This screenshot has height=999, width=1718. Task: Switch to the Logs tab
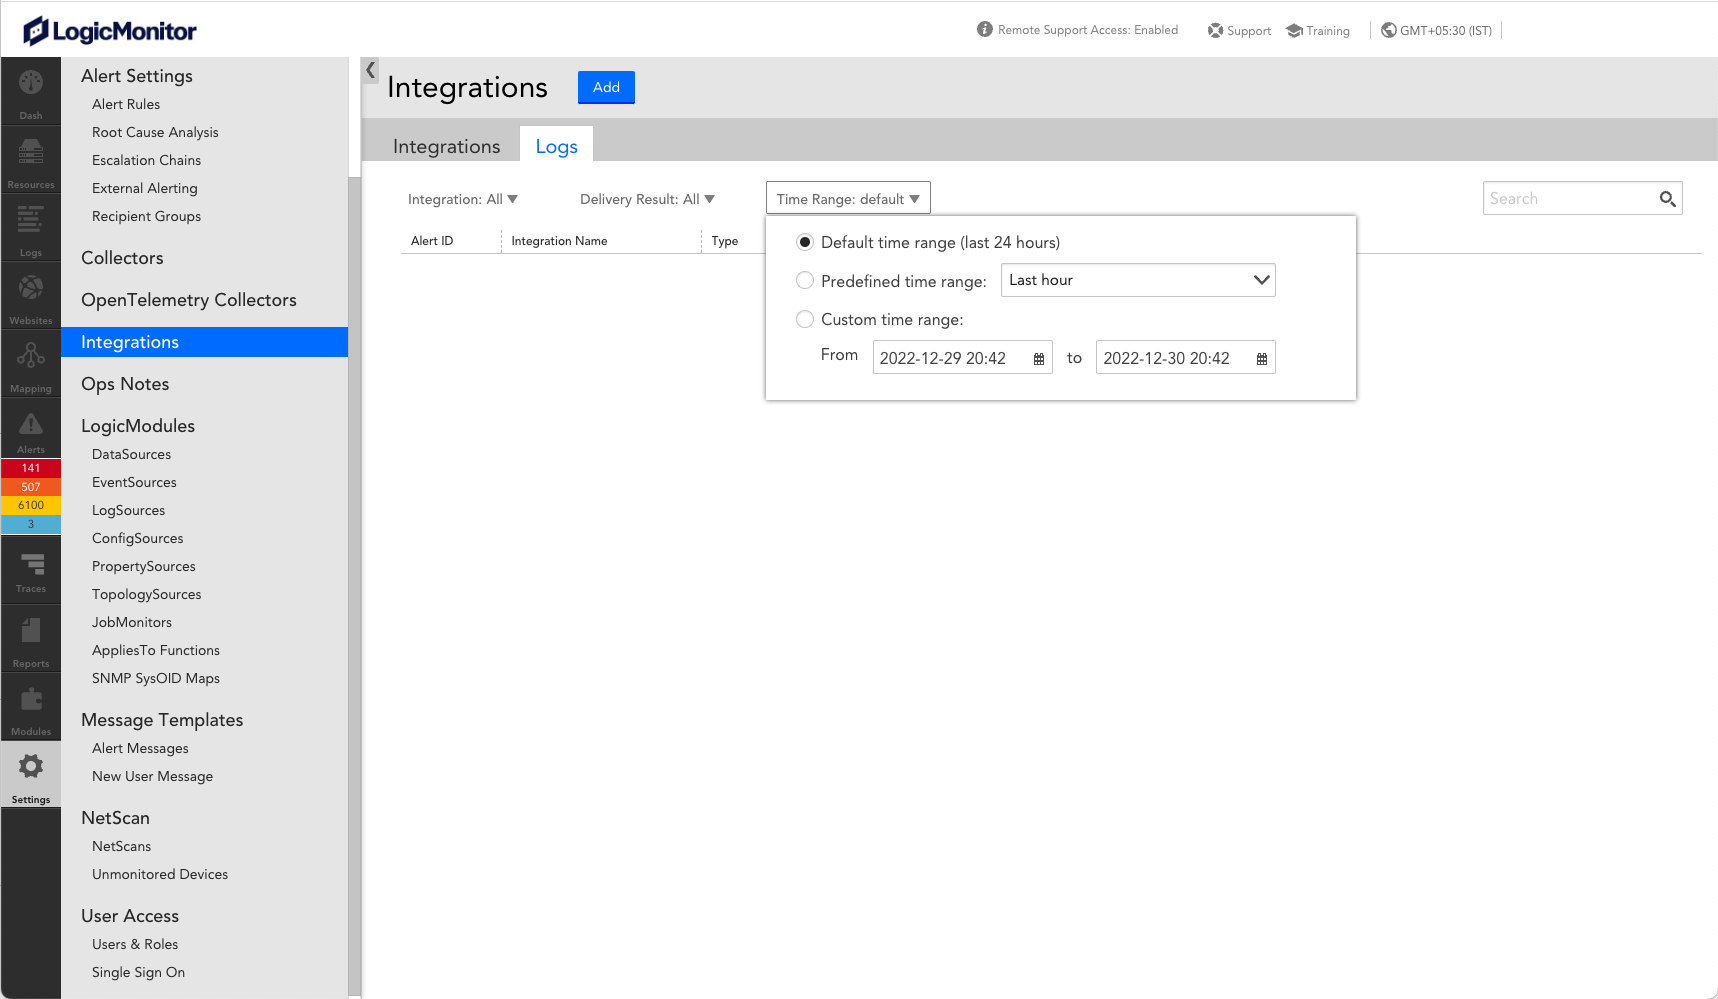pos(556,146)
